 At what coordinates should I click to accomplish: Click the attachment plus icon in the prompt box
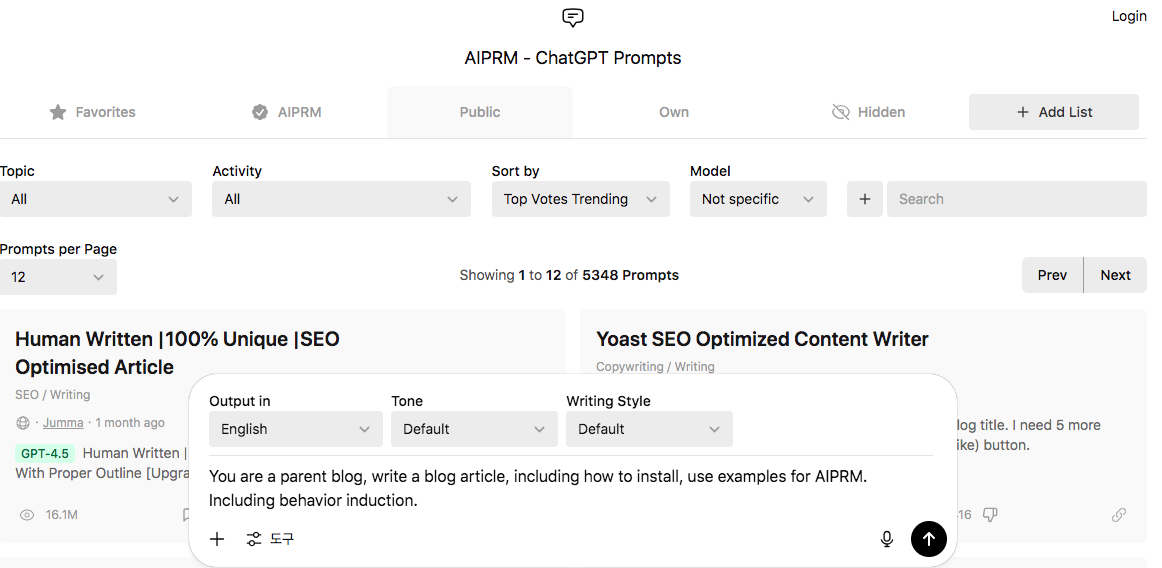(216, 539)
